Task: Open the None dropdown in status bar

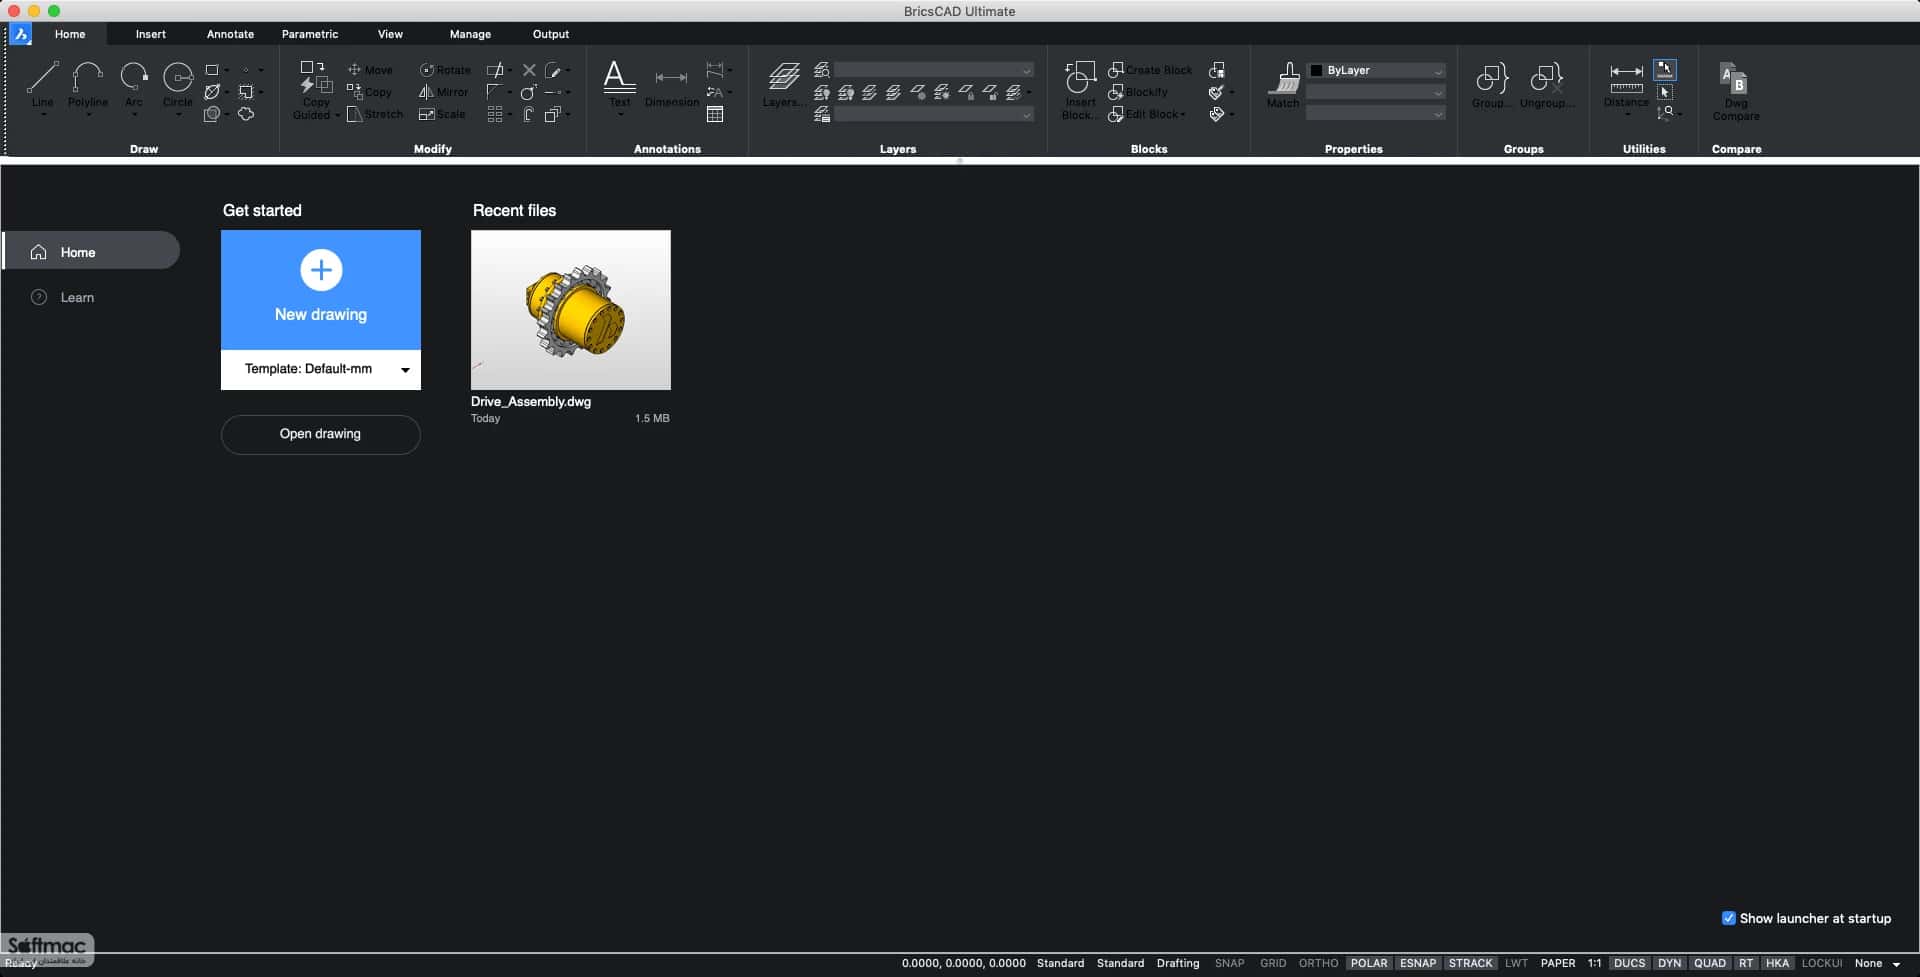Action: tap(1877, 963)
